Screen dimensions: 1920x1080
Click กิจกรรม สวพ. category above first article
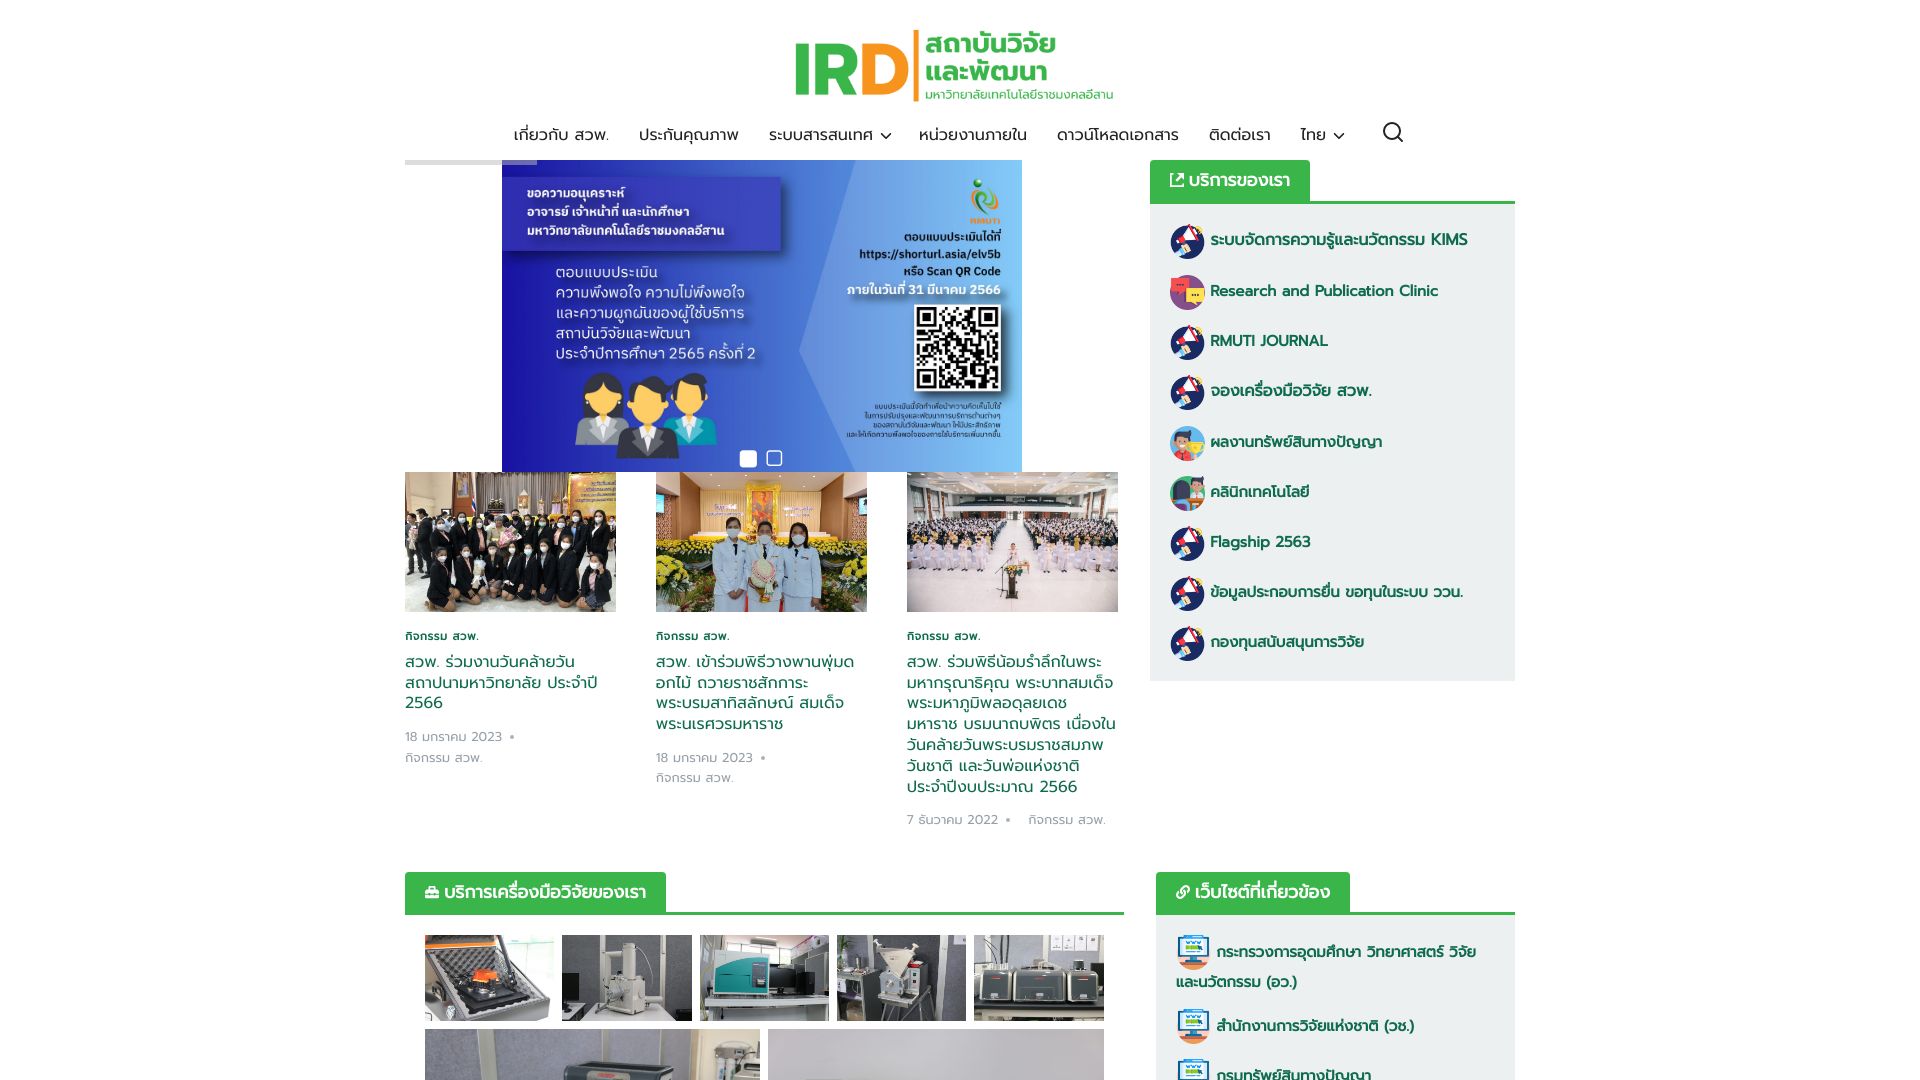(x=442, y=636)
